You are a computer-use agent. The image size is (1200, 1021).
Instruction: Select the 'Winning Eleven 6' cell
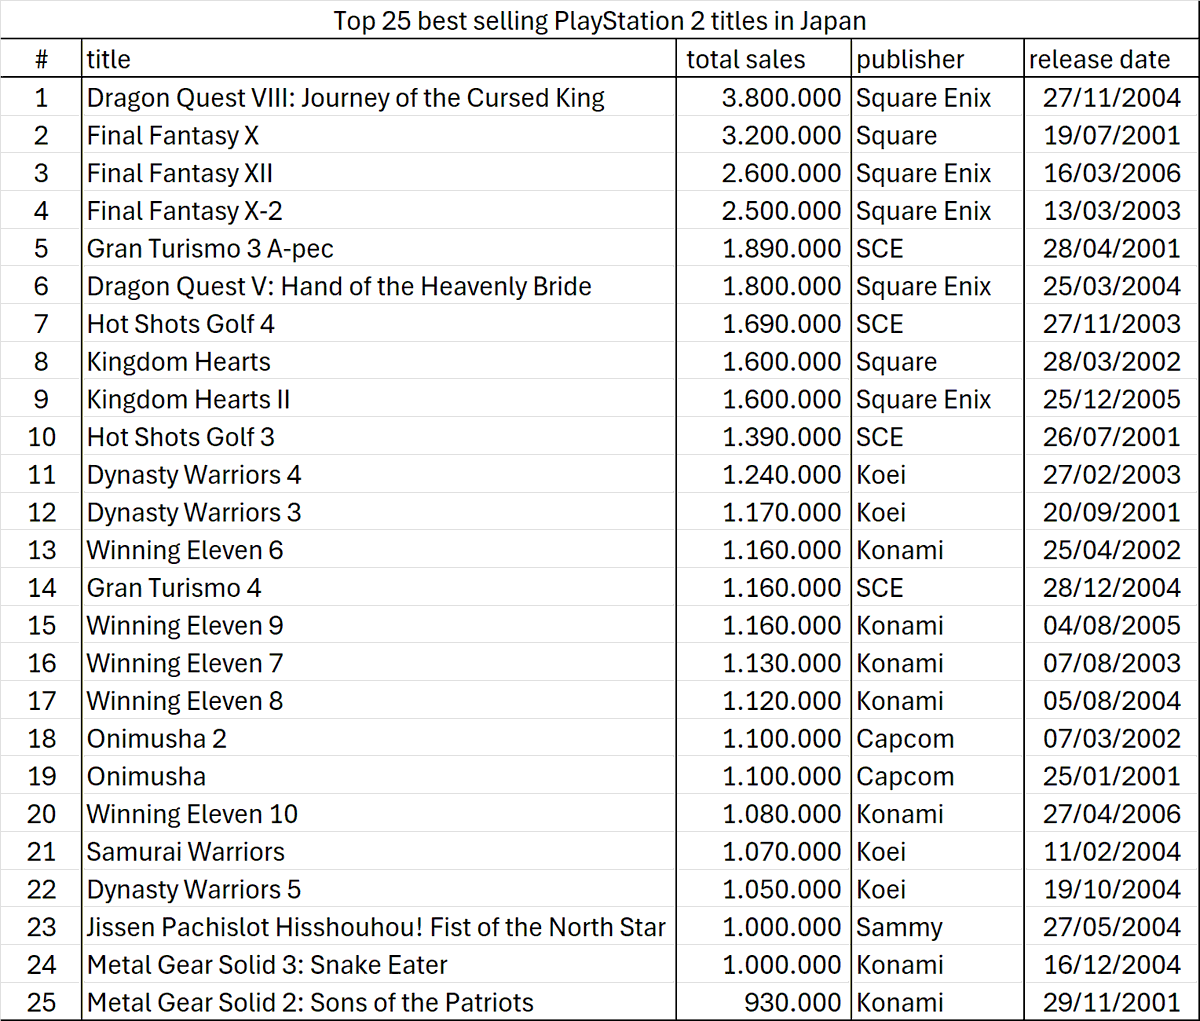[x=379, y=550]
